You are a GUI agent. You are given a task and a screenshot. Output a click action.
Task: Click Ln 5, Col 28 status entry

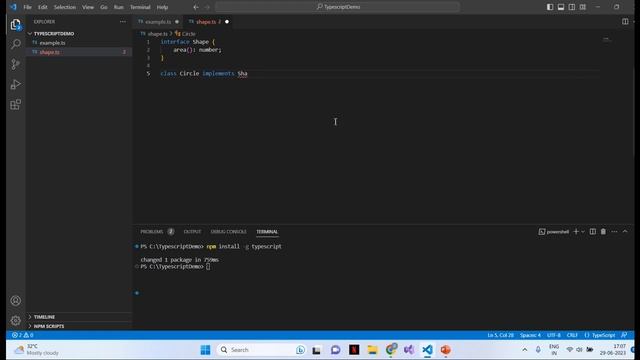[x=500, y=335]
